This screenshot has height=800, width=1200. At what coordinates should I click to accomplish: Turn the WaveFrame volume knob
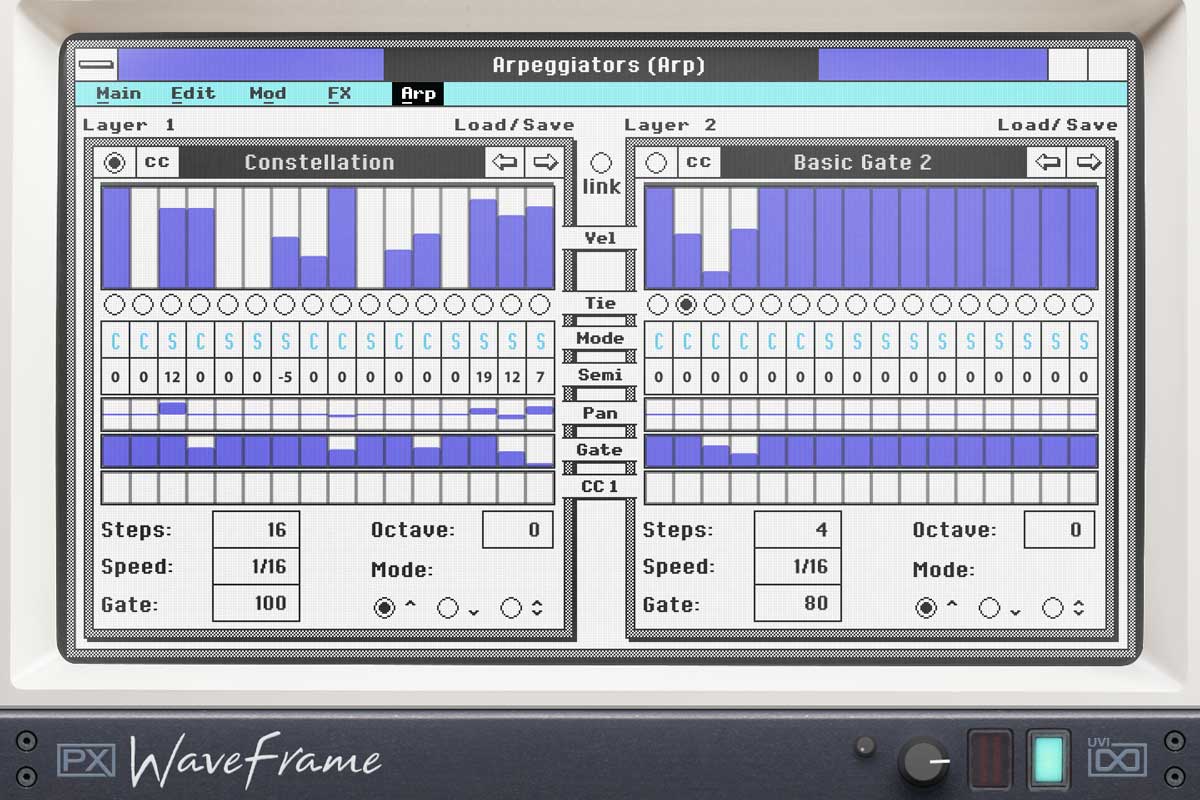tap(923, 762)
